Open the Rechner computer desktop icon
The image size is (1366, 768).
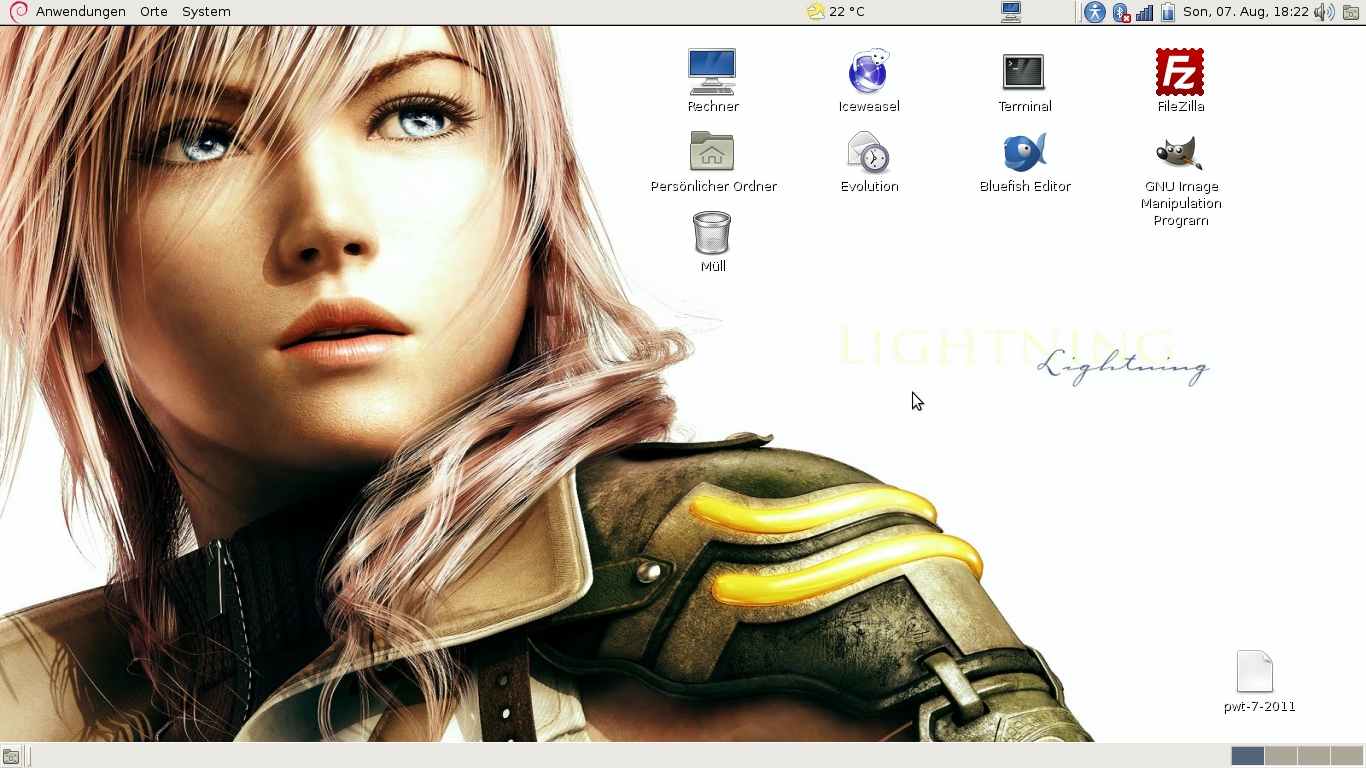tap(712, 72)
